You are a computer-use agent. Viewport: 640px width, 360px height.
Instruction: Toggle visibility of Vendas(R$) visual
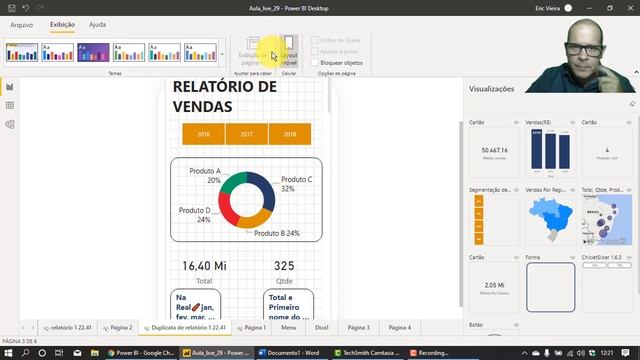[x=572, y=122]
